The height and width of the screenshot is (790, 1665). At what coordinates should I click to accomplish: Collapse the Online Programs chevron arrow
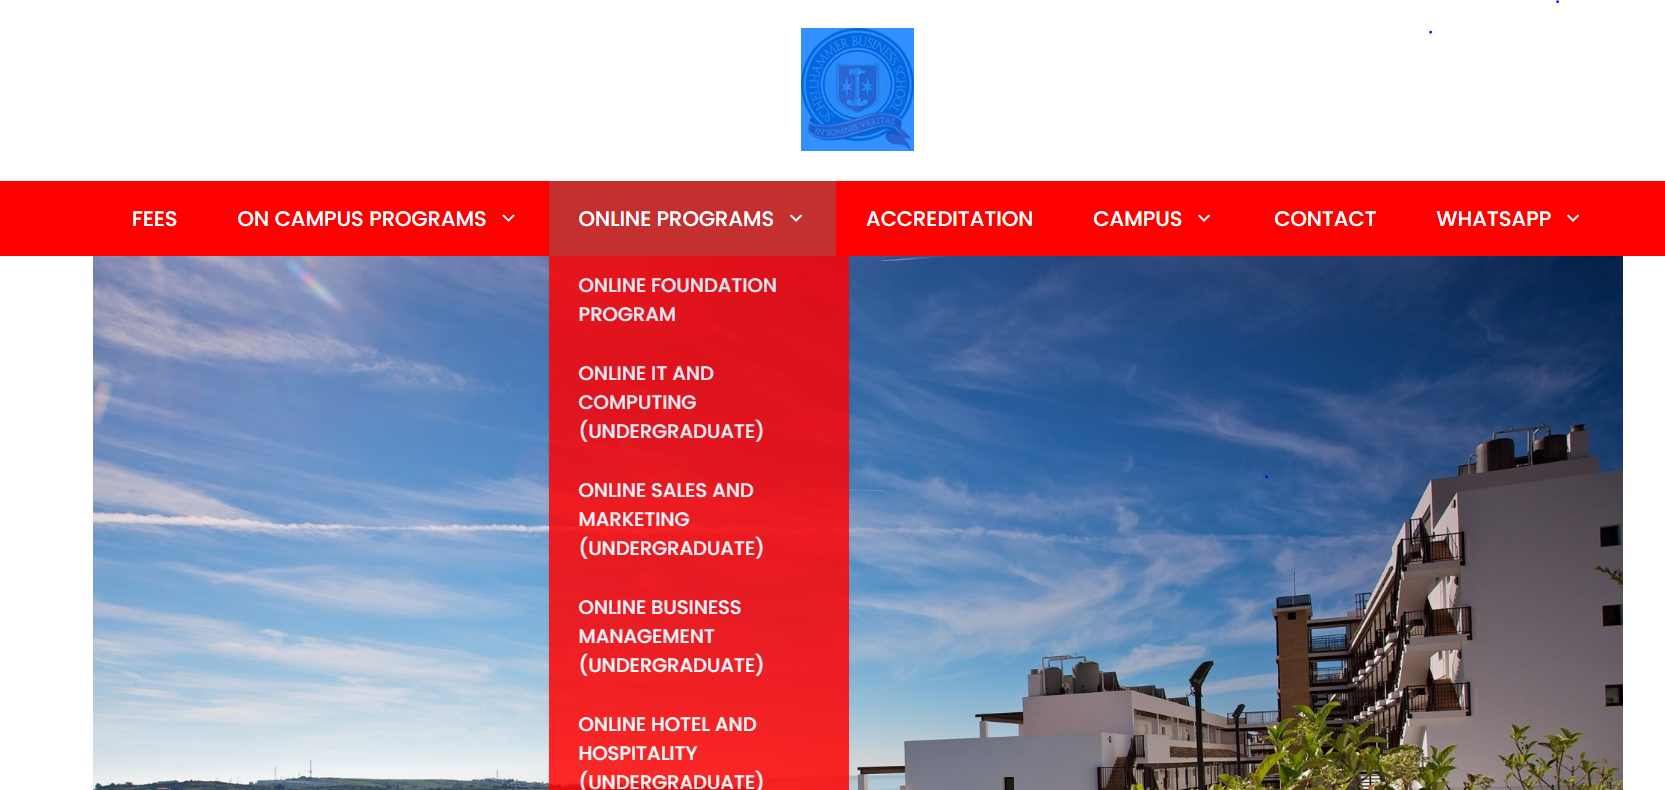[797, 219]
